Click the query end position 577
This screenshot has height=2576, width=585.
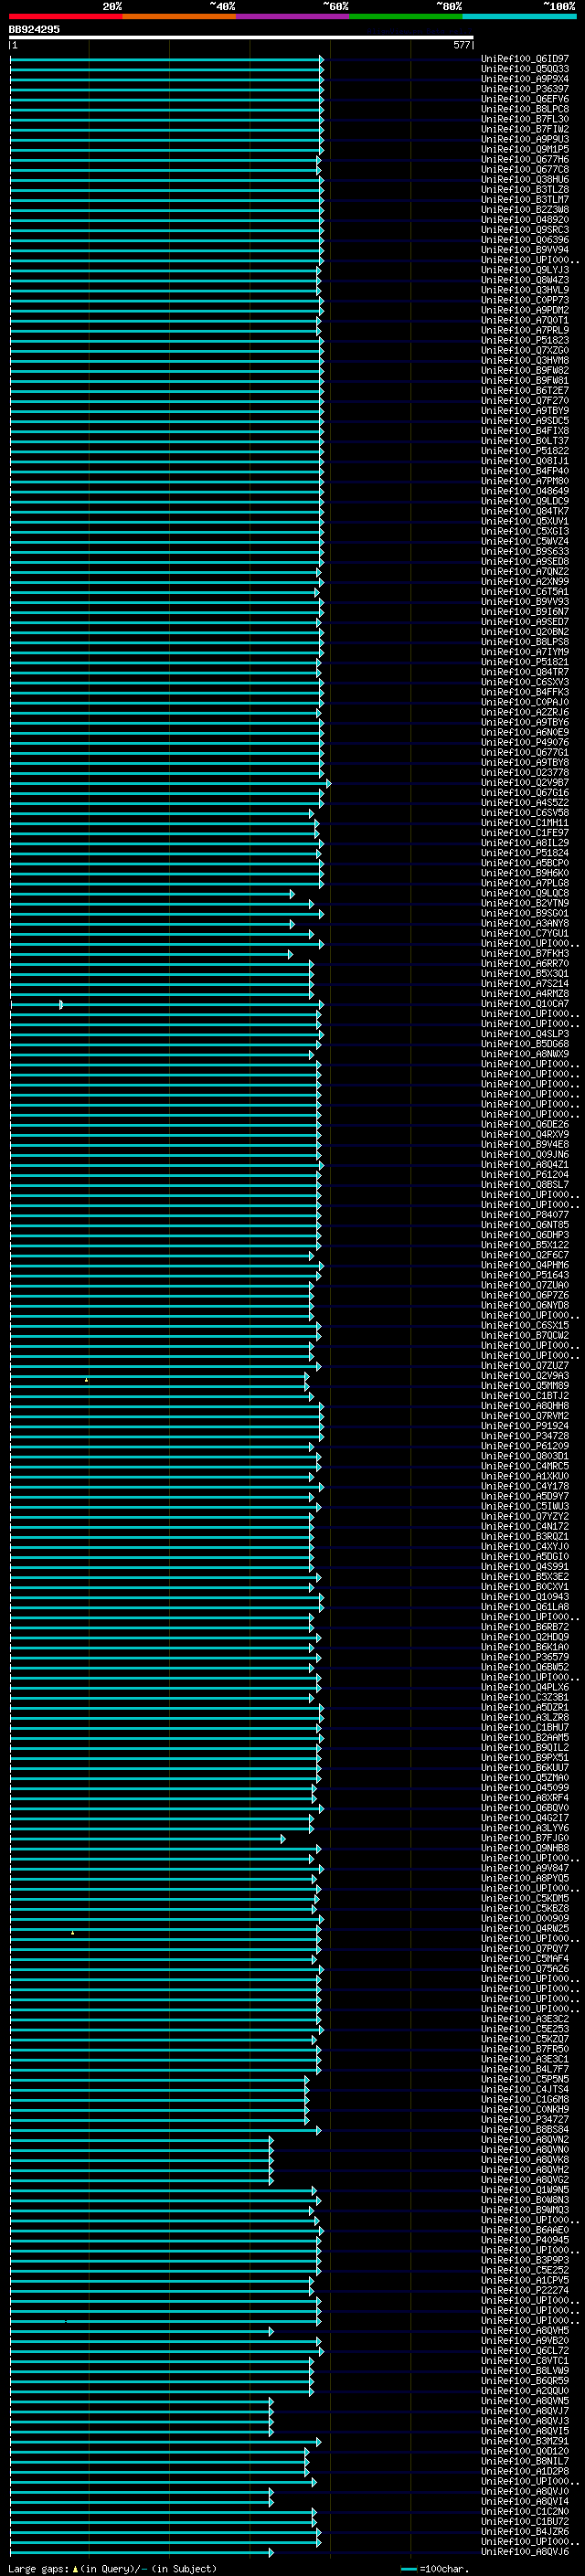461,45
